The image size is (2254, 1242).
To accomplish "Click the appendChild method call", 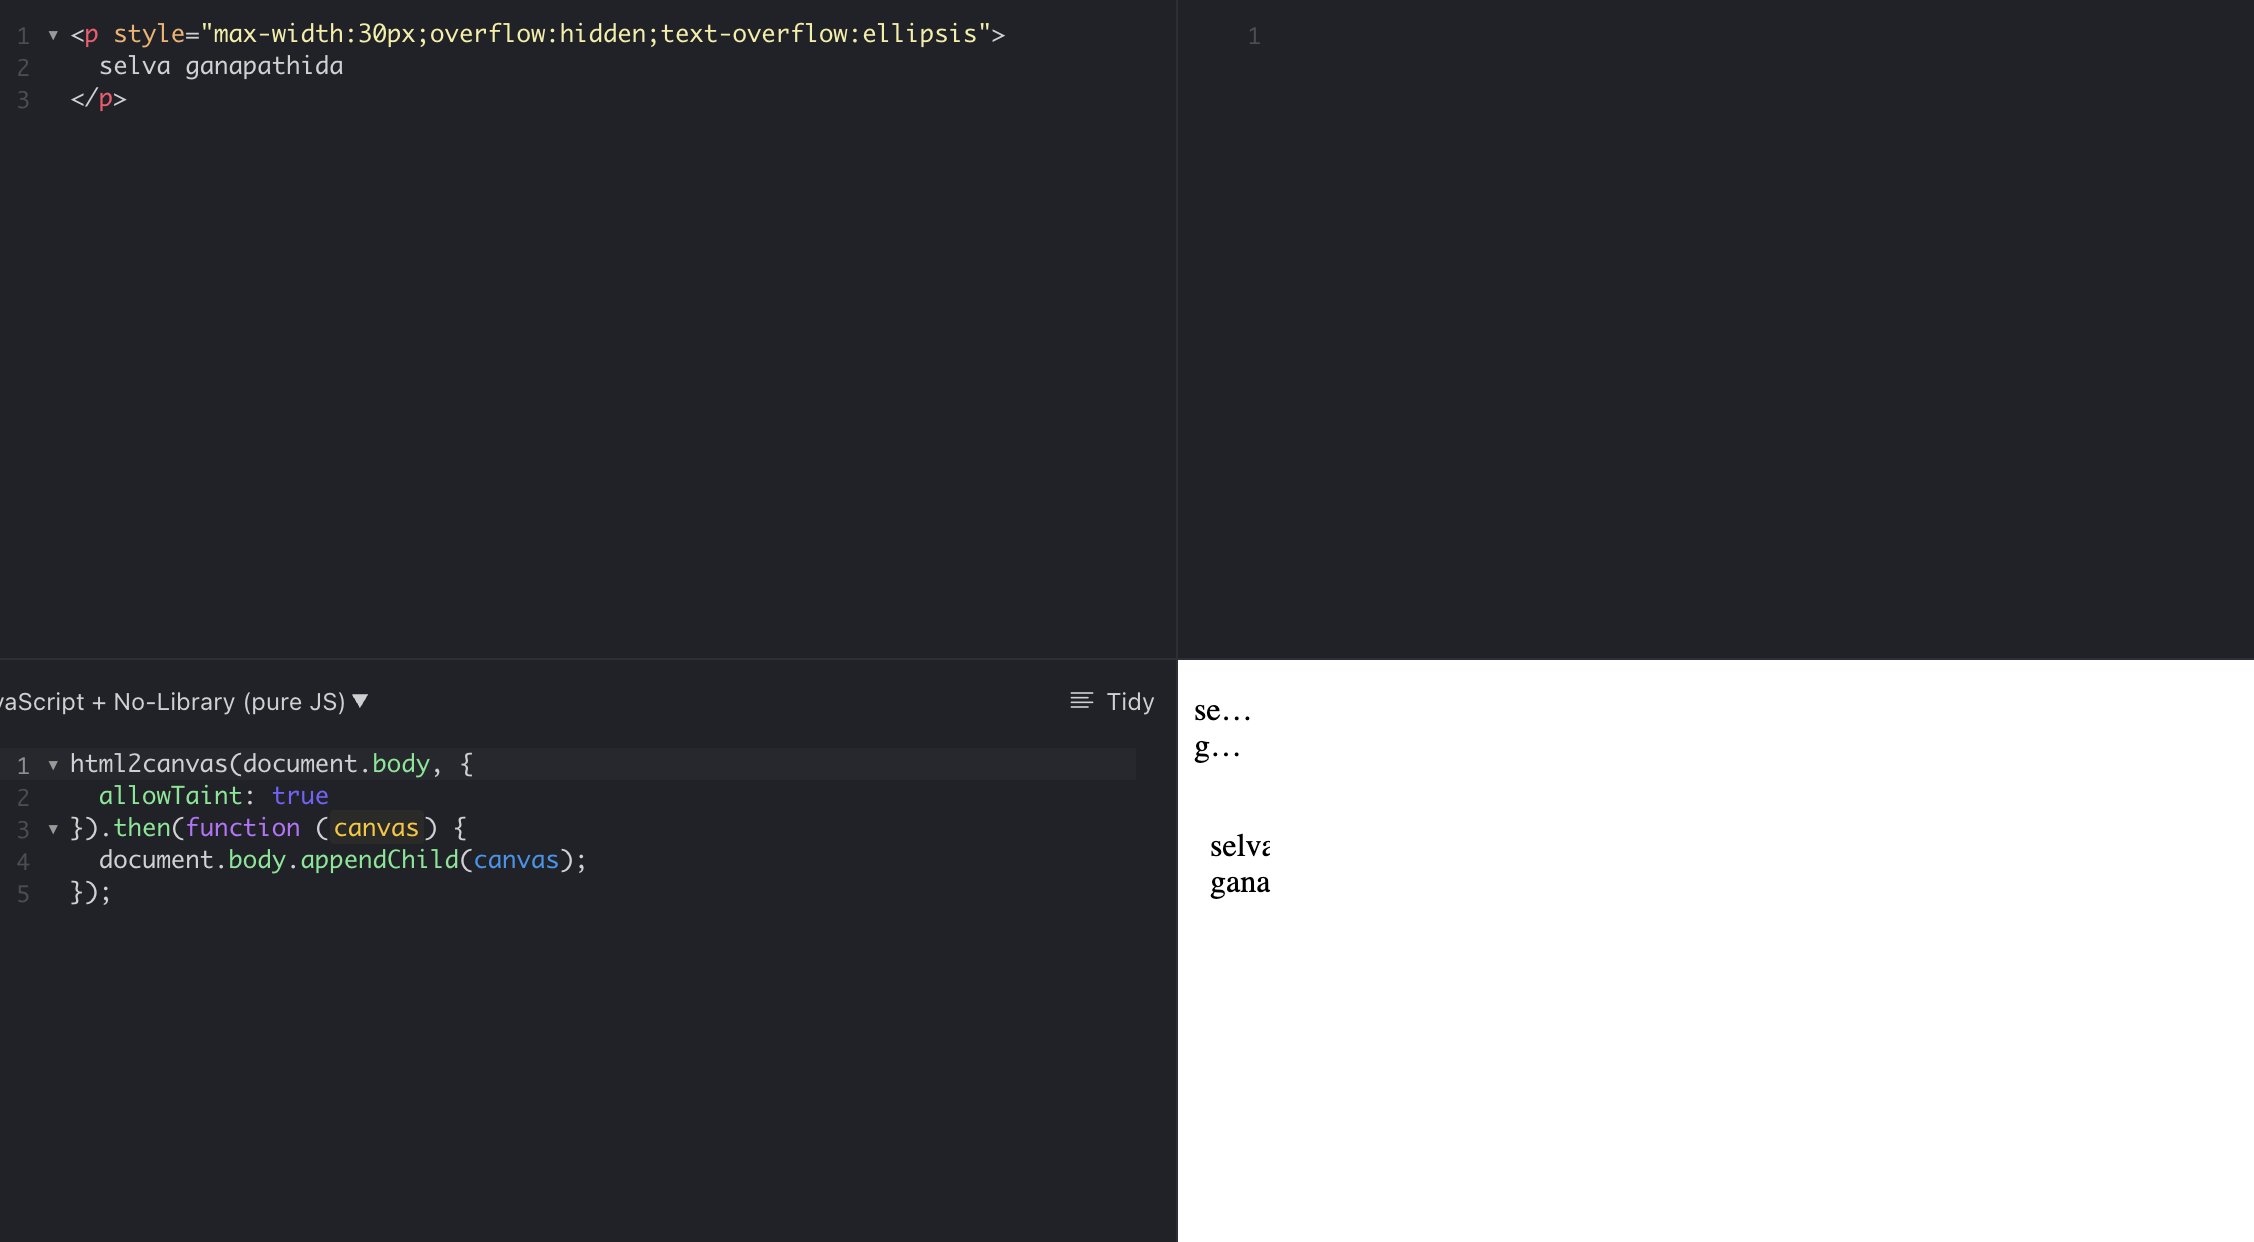I will (380, 859).
